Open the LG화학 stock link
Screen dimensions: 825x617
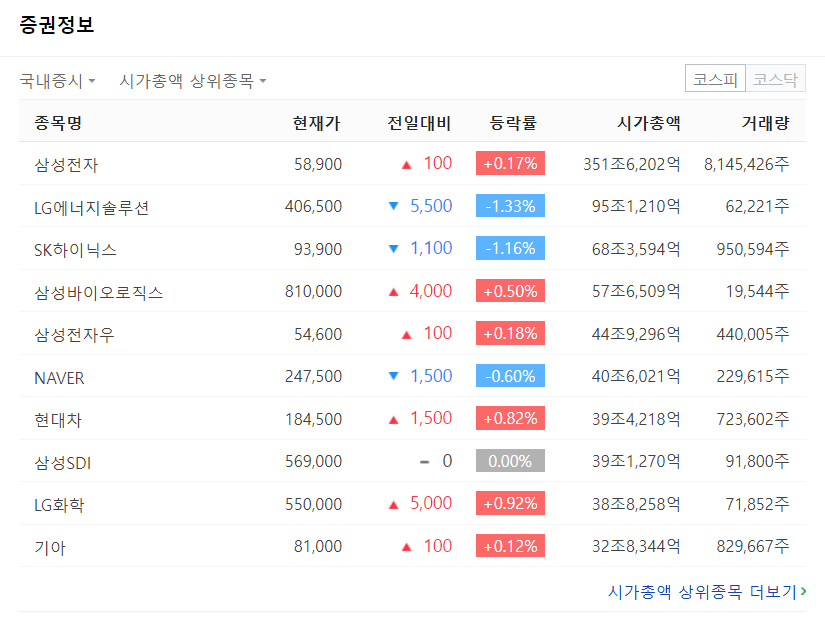pyautogui.click(x=59, y=505)
